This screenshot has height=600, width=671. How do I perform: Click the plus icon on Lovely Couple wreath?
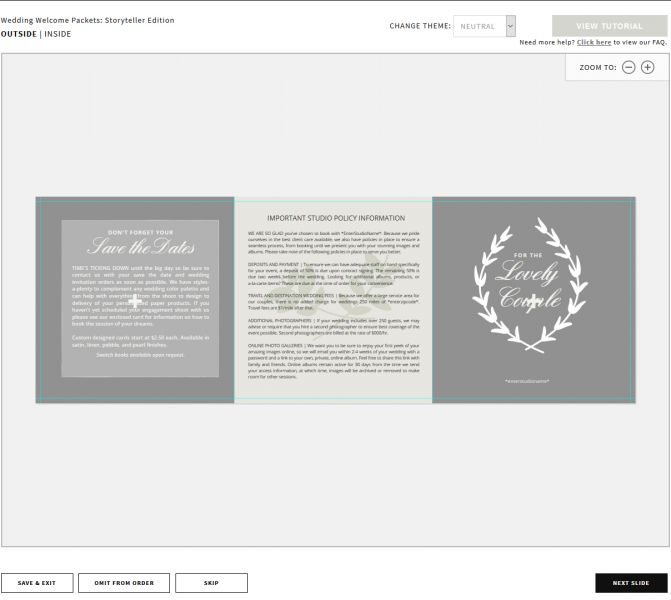coord(533,304)
